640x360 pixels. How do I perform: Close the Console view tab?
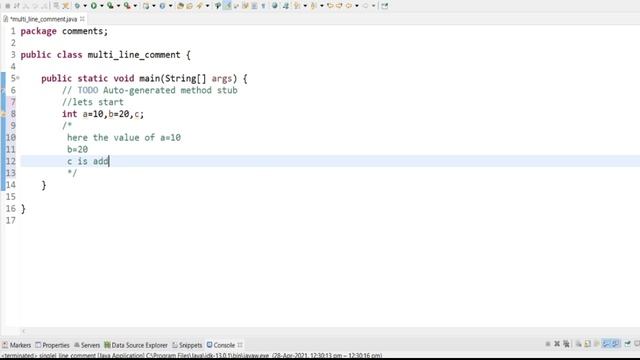tap(240, 345)
